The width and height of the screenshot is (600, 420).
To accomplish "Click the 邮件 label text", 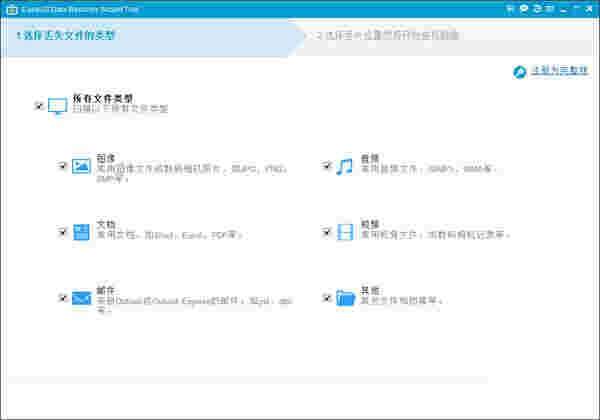I will (106, 290).
